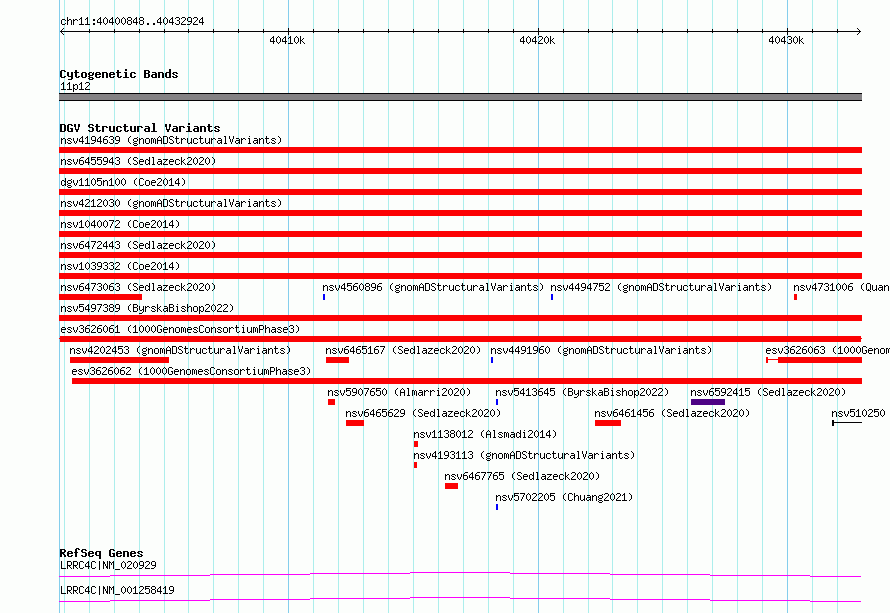Image resolution: width=890 pixels, height=613 pixels.
Task: Click the red marker under nsv4731006
Action: pos(795,297)
